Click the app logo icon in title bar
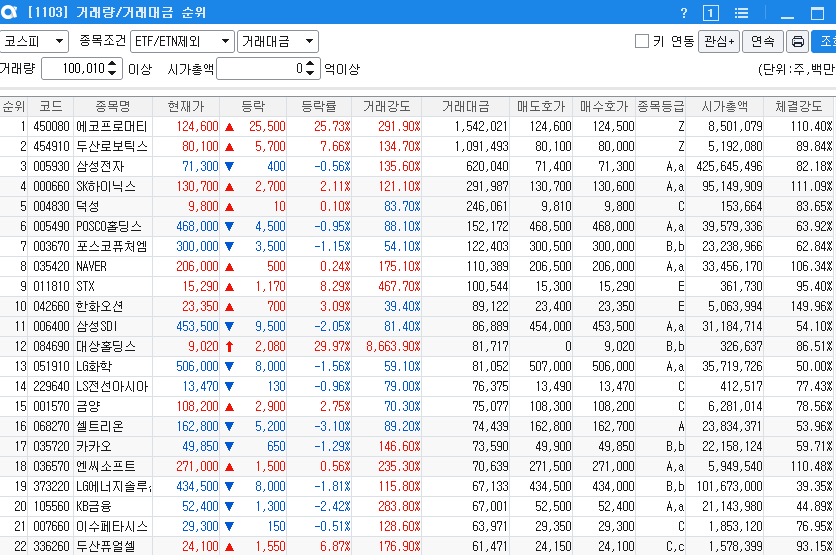 pos(9,12)
